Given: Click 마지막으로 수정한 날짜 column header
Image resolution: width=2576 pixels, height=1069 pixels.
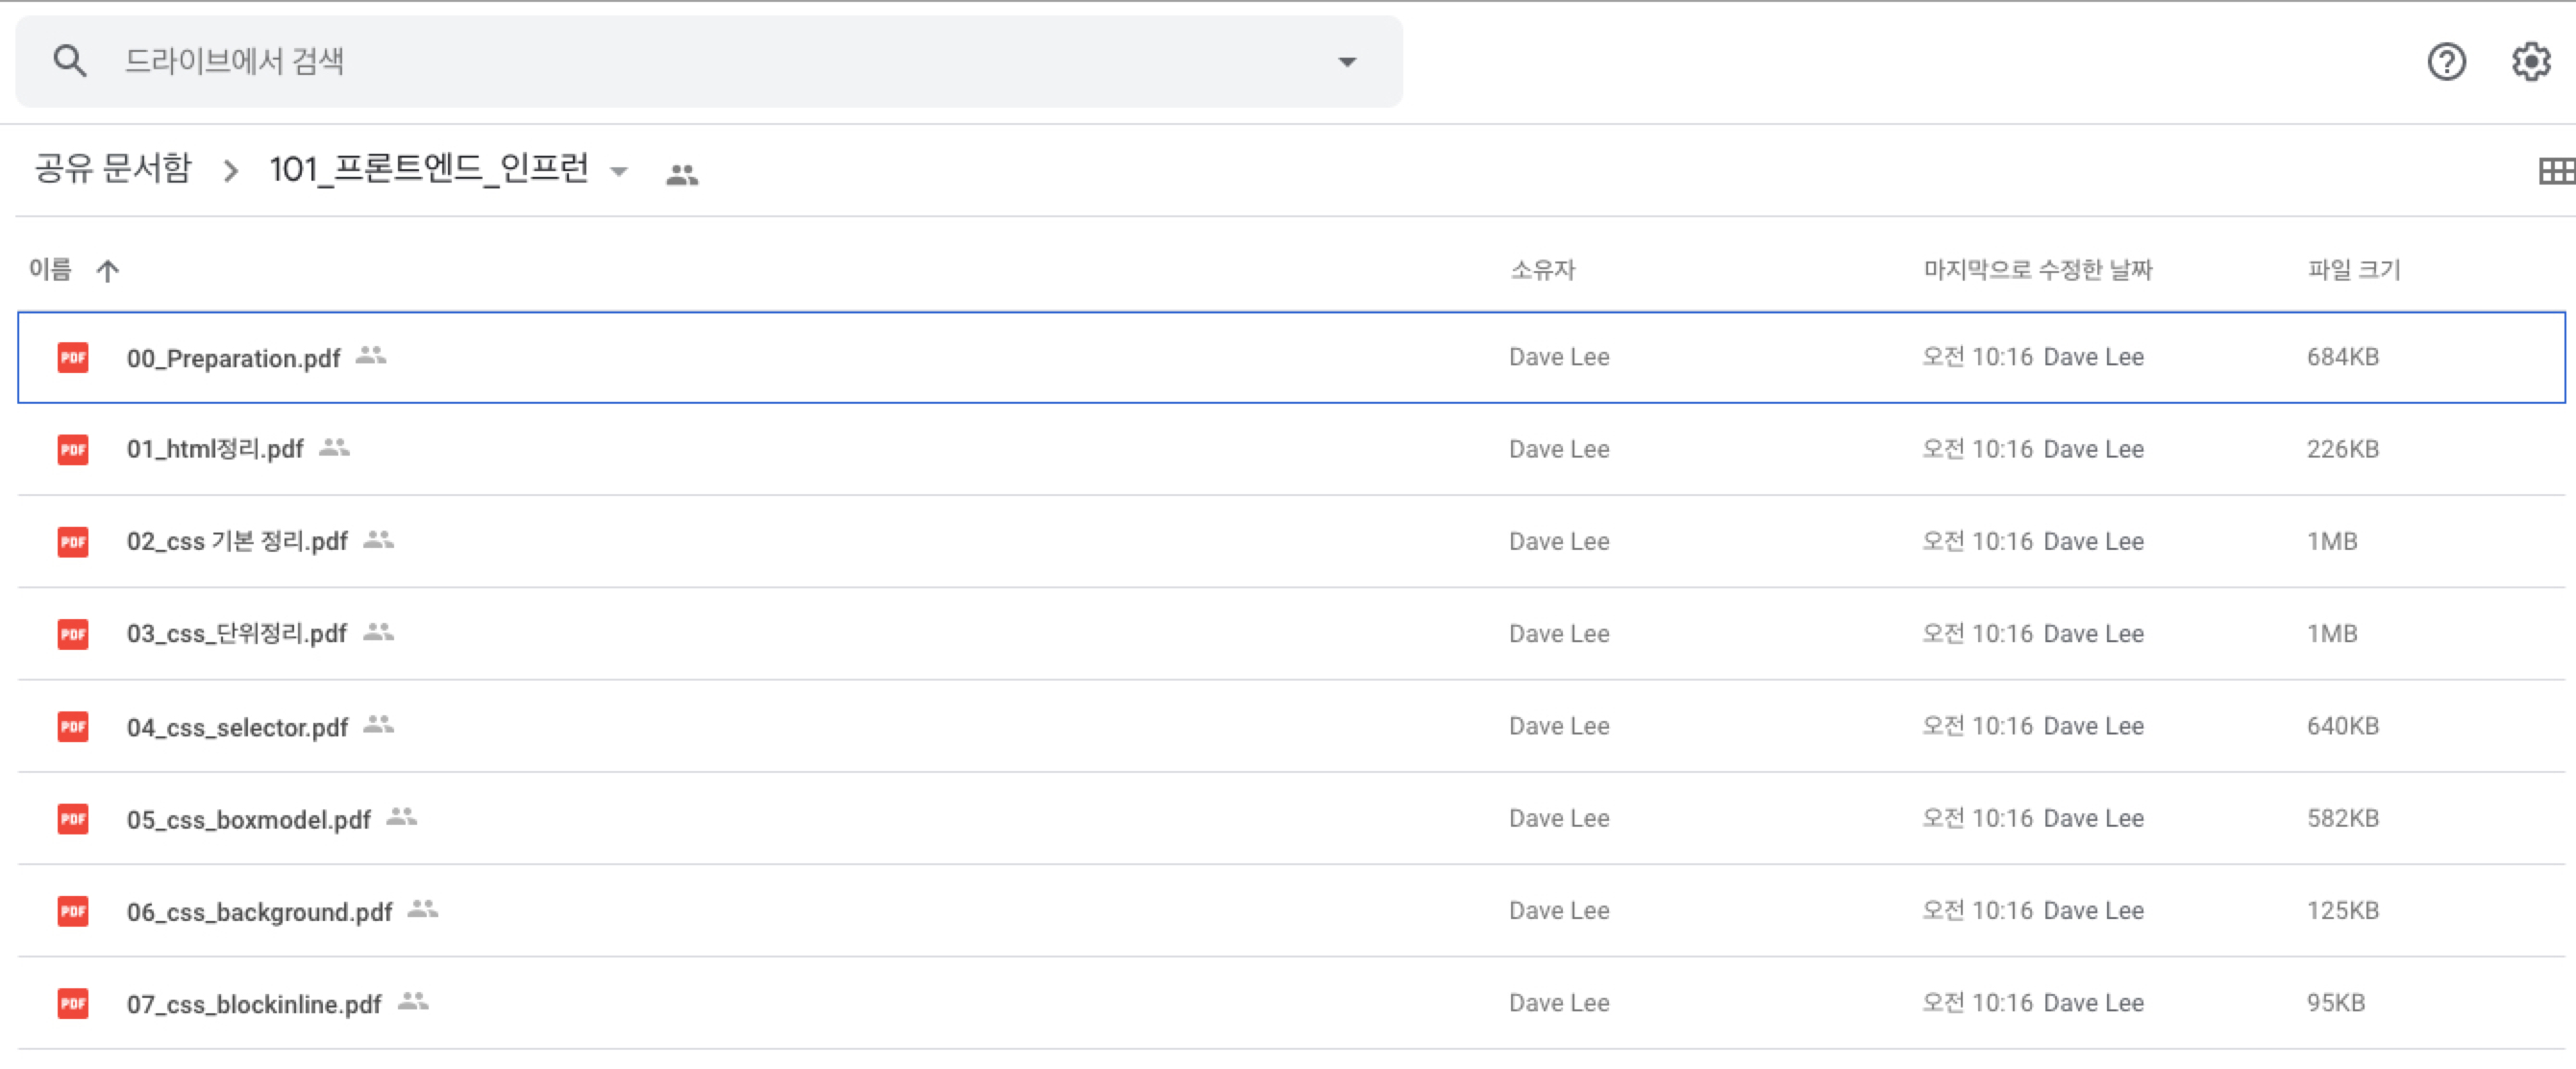Looking at the screenshot, I should click(2037, 269).
